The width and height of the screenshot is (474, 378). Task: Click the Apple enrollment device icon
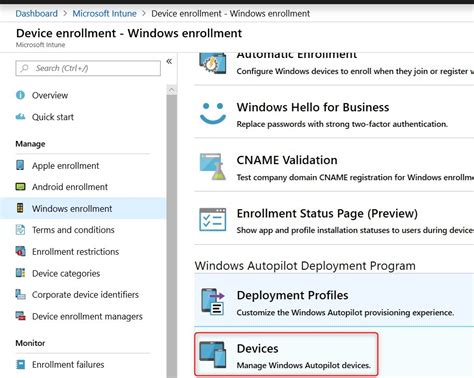click(20, 165)
